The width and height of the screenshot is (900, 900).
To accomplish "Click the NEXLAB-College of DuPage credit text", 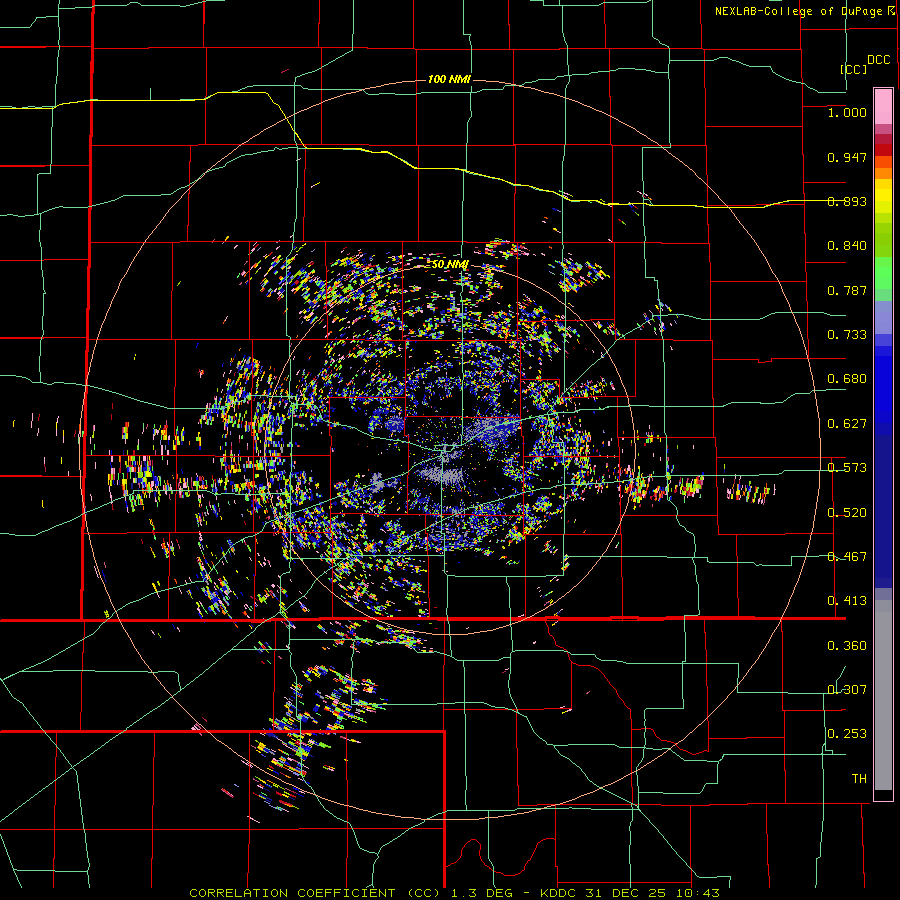I will click(804, 11).
